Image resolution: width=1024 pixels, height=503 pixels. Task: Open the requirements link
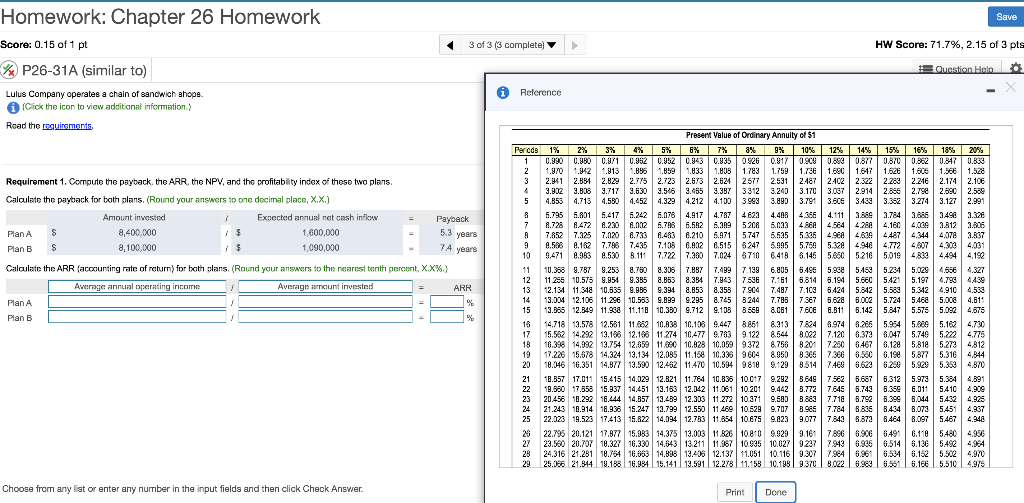[x=67, y=125]
